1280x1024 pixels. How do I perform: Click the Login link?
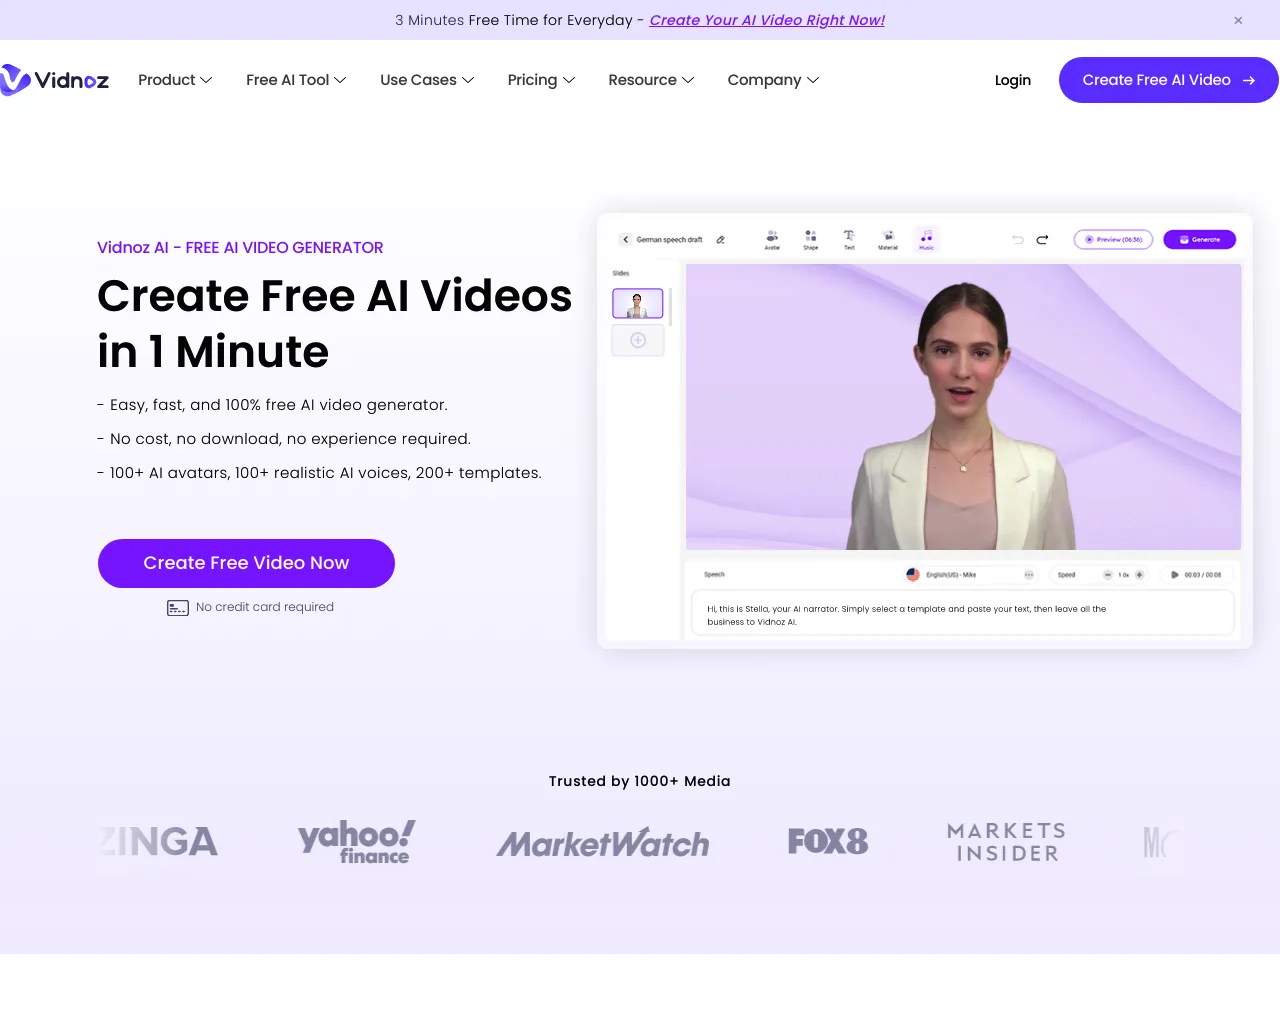[1013, 80]
